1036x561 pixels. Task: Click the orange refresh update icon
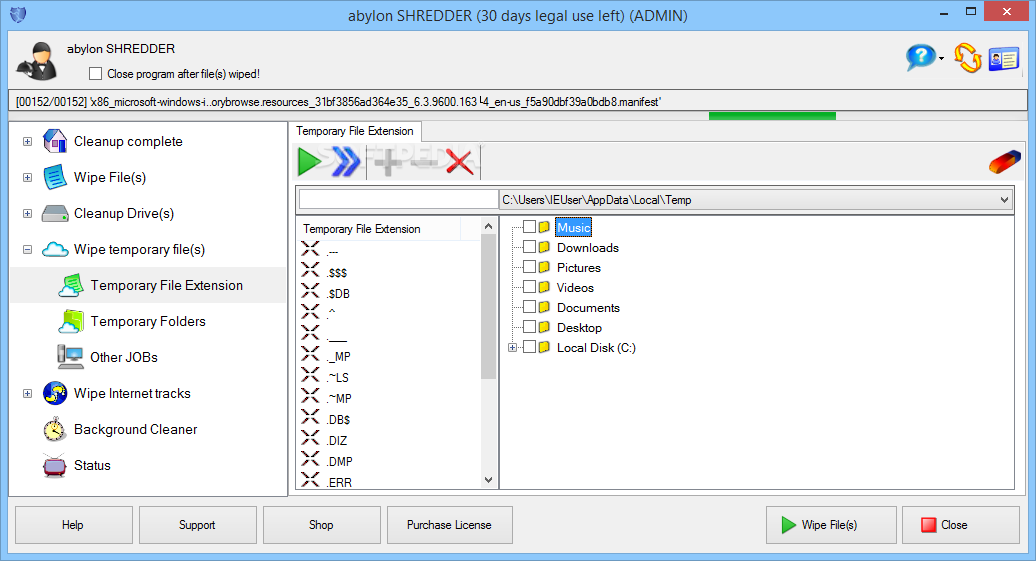967,58
